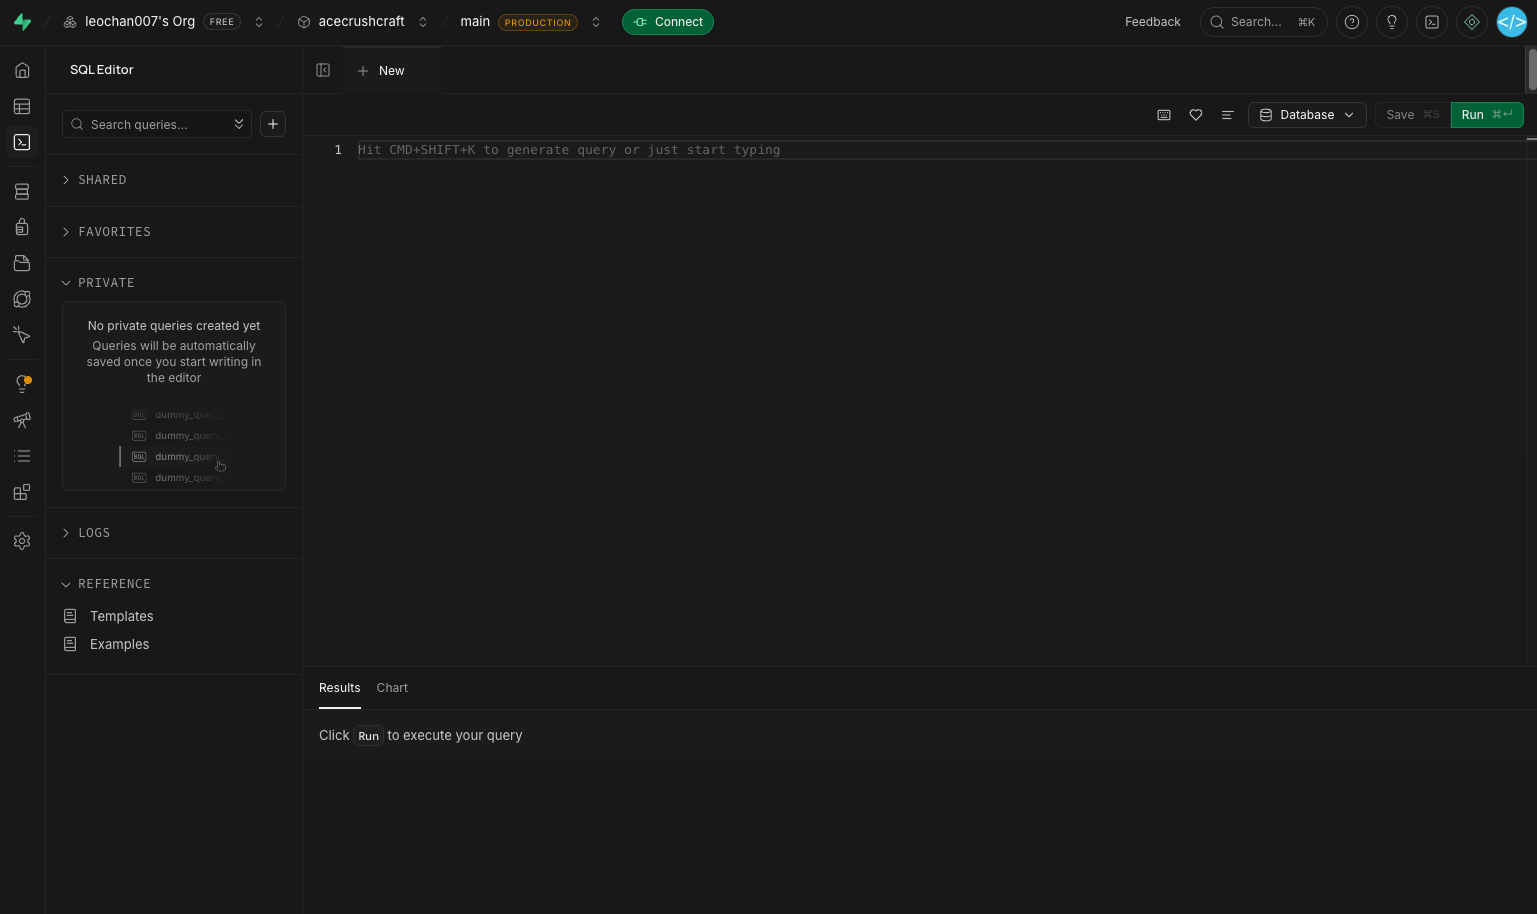Click the Supabase logo
The width and height of the screenshot is (1537, 914).
pos(22,22)
